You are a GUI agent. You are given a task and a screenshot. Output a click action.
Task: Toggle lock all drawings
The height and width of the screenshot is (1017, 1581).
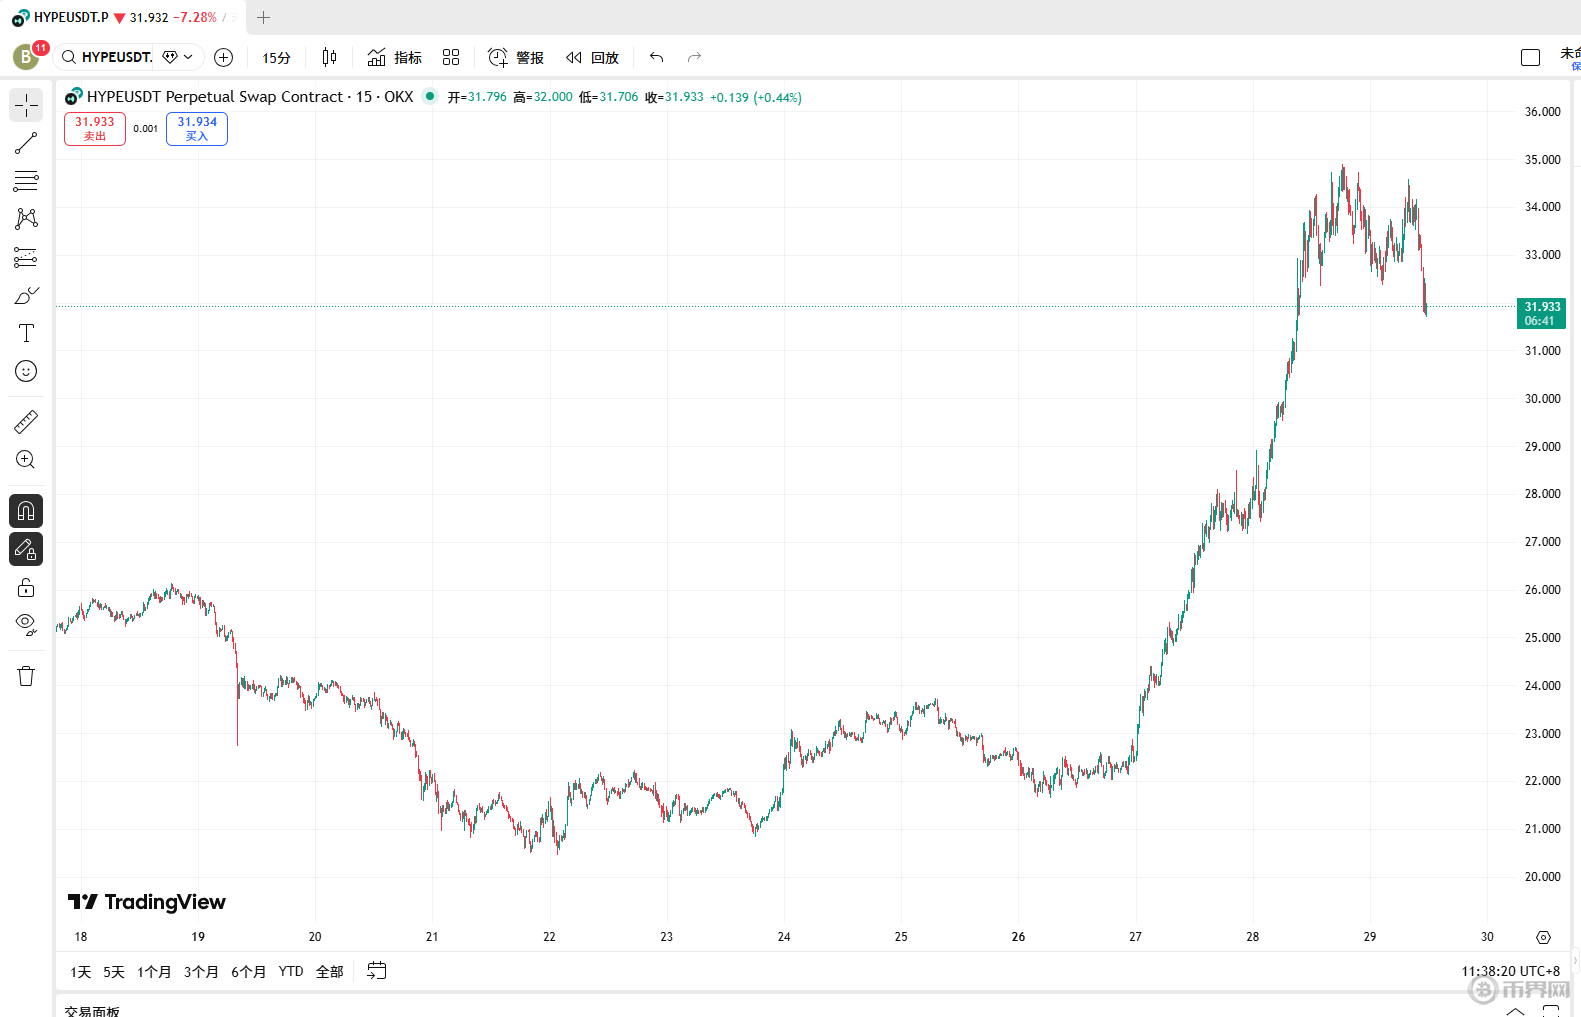pyautogui.click(x=26, y=587)
